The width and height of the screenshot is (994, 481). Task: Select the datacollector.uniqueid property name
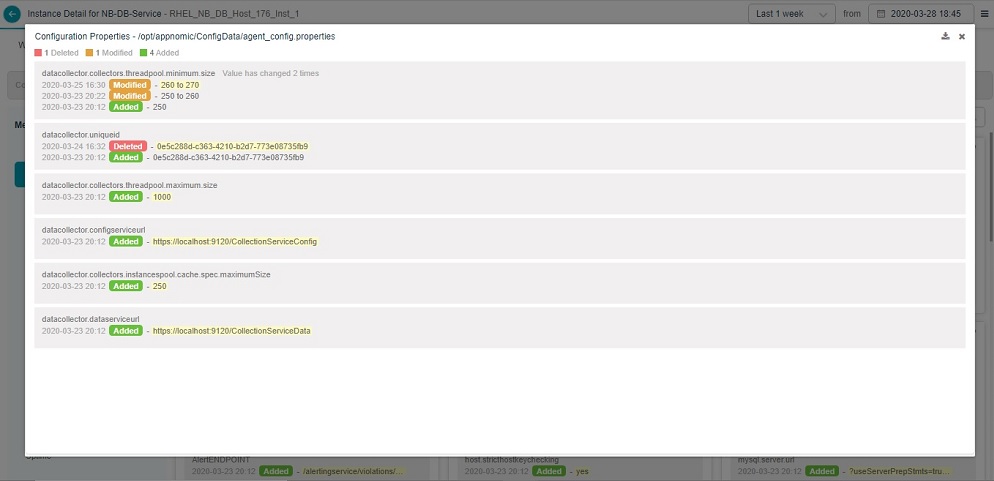coord(81,134)
